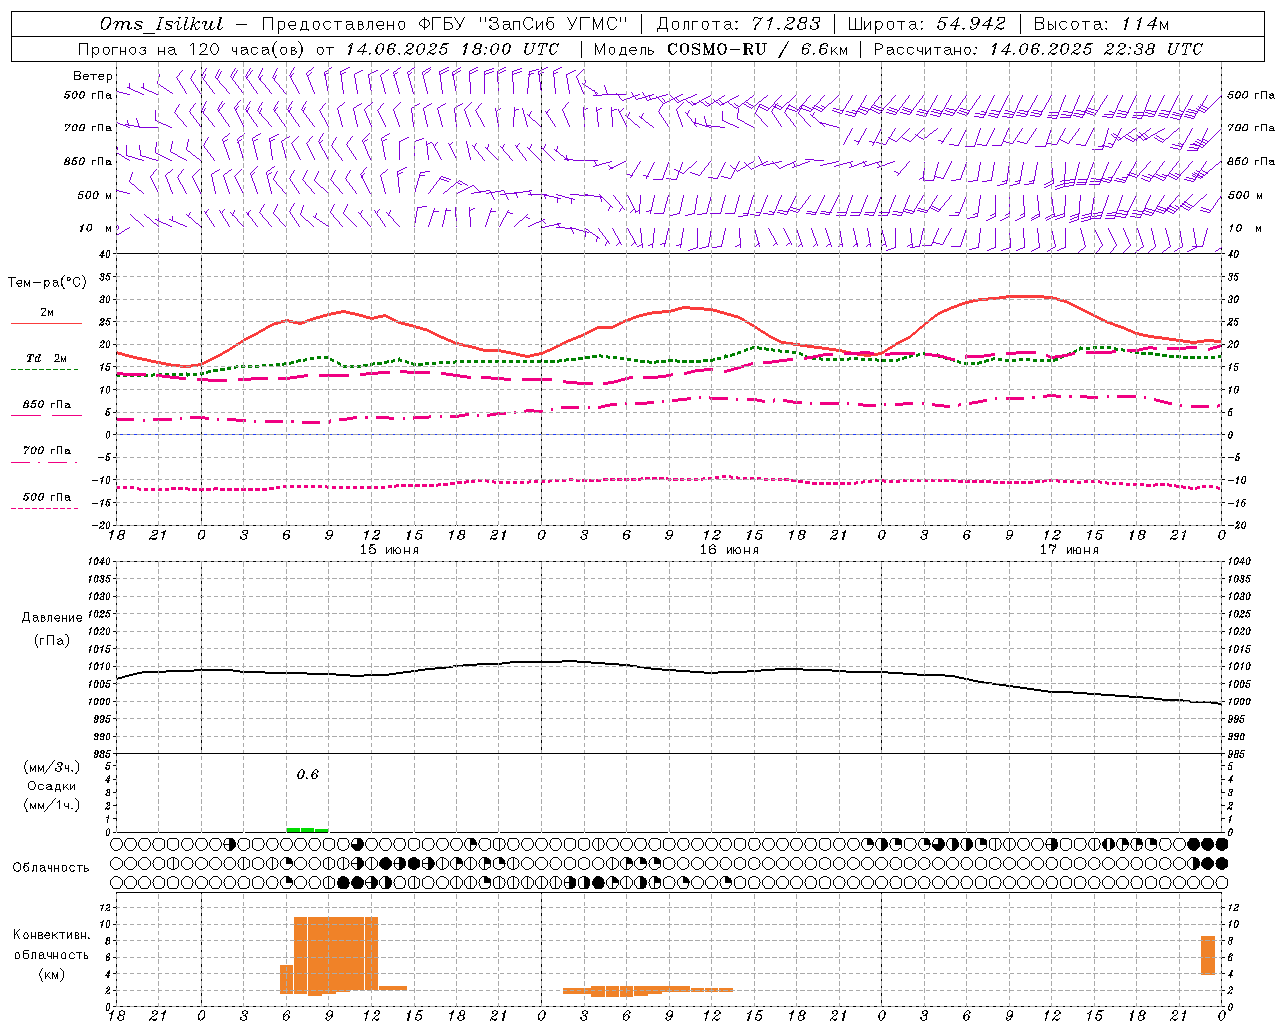
Task: Click the Давление pressure panel label
Action: pos(52,618)
